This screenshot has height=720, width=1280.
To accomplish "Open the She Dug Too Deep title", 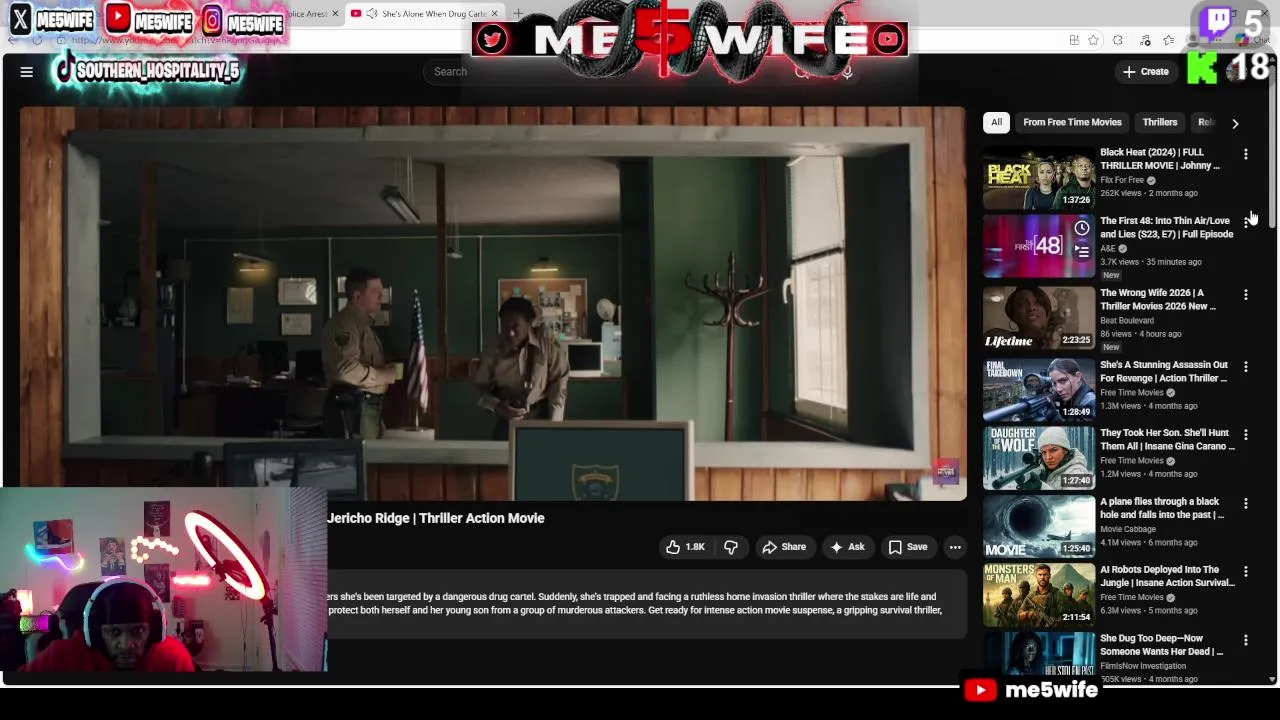I will pos(1161,644).
